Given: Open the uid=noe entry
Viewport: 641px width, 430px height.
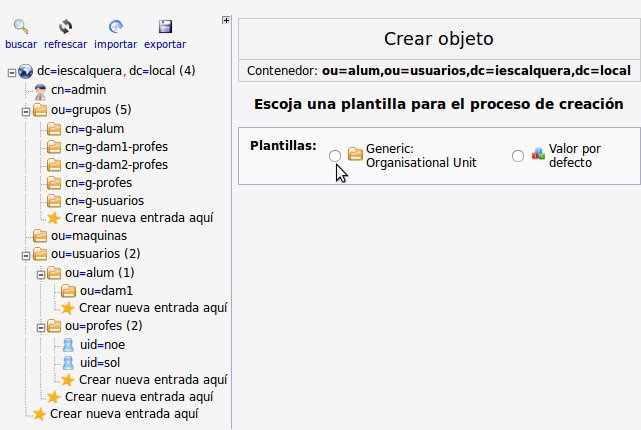Looking at the screenshot, I should tap(103, 345).
